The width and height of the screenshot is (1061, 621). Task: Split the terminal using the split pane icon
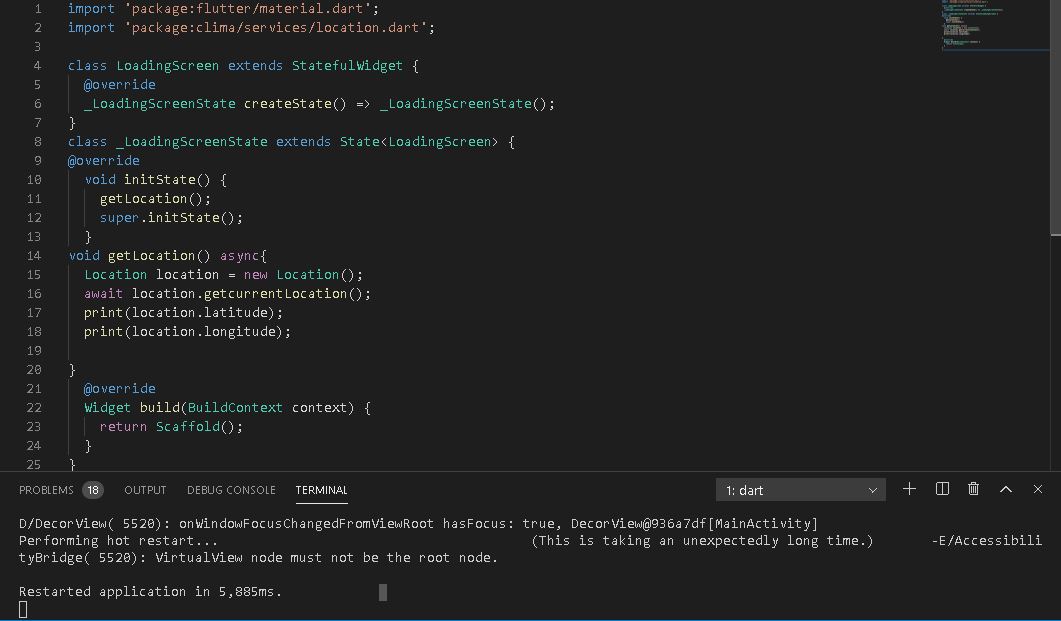941,489
